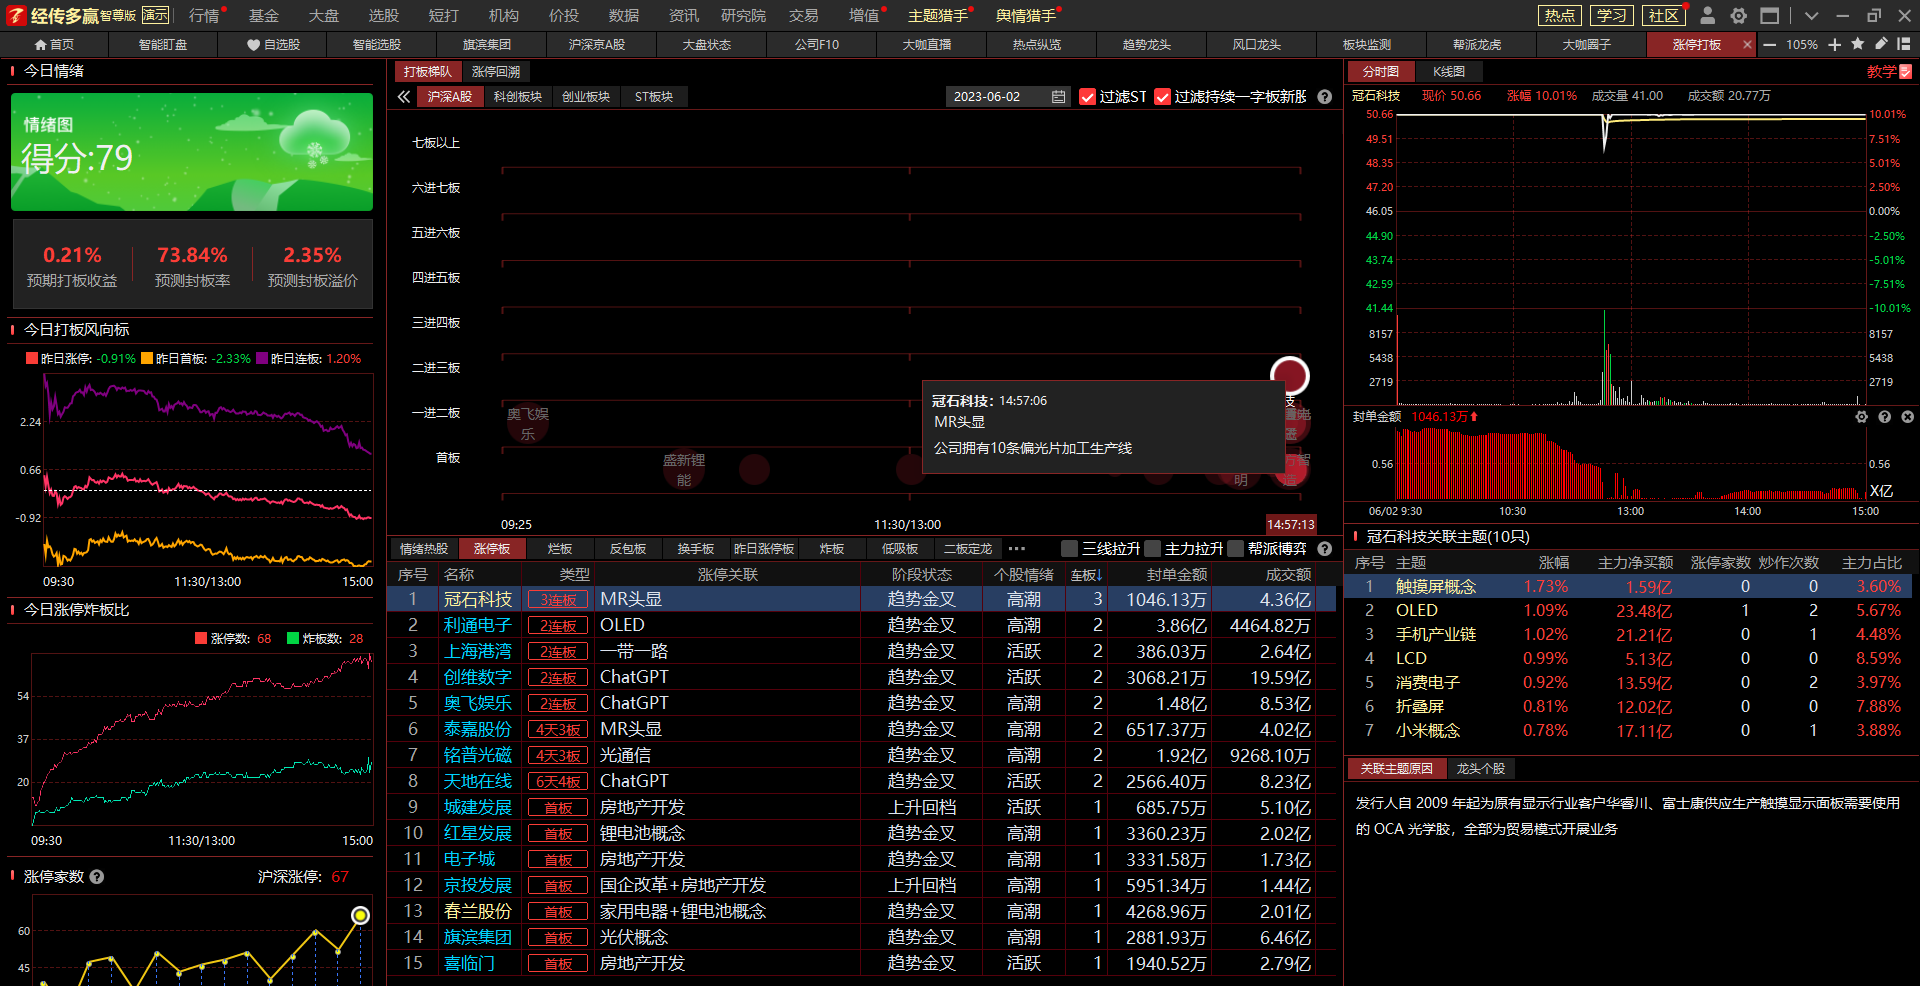Open help icon next to 帮派博弈
Screen dimensions: 1920x986
pos(1325,548)
